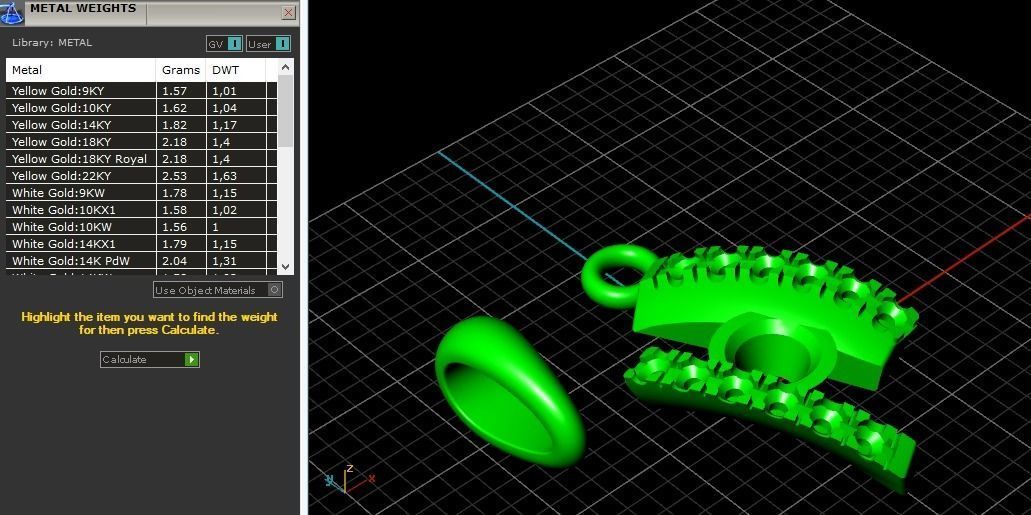Click the XYZ axis indicator icon
The image size is (1031, 515).
coord(349,479)
